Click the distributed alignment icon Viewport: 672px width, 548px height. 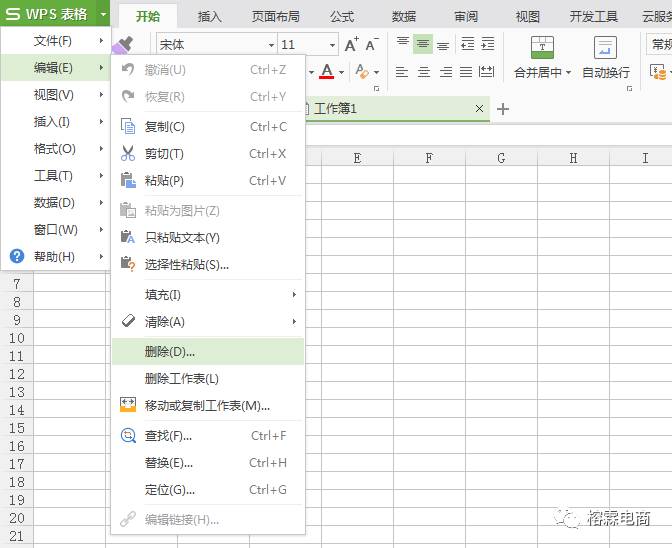tap(486, 72)
